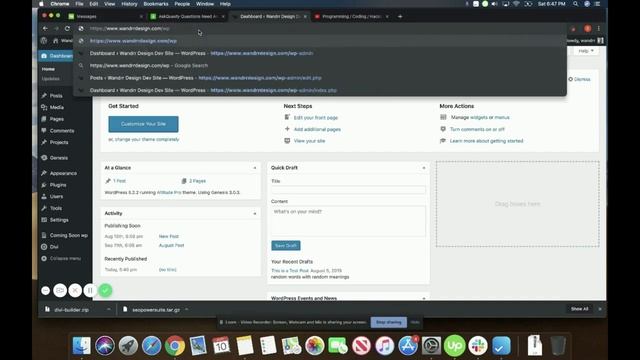Screen dimensions: 640x360
Task: Click Customize Your Site button
Action: click(x=143, y=124)
